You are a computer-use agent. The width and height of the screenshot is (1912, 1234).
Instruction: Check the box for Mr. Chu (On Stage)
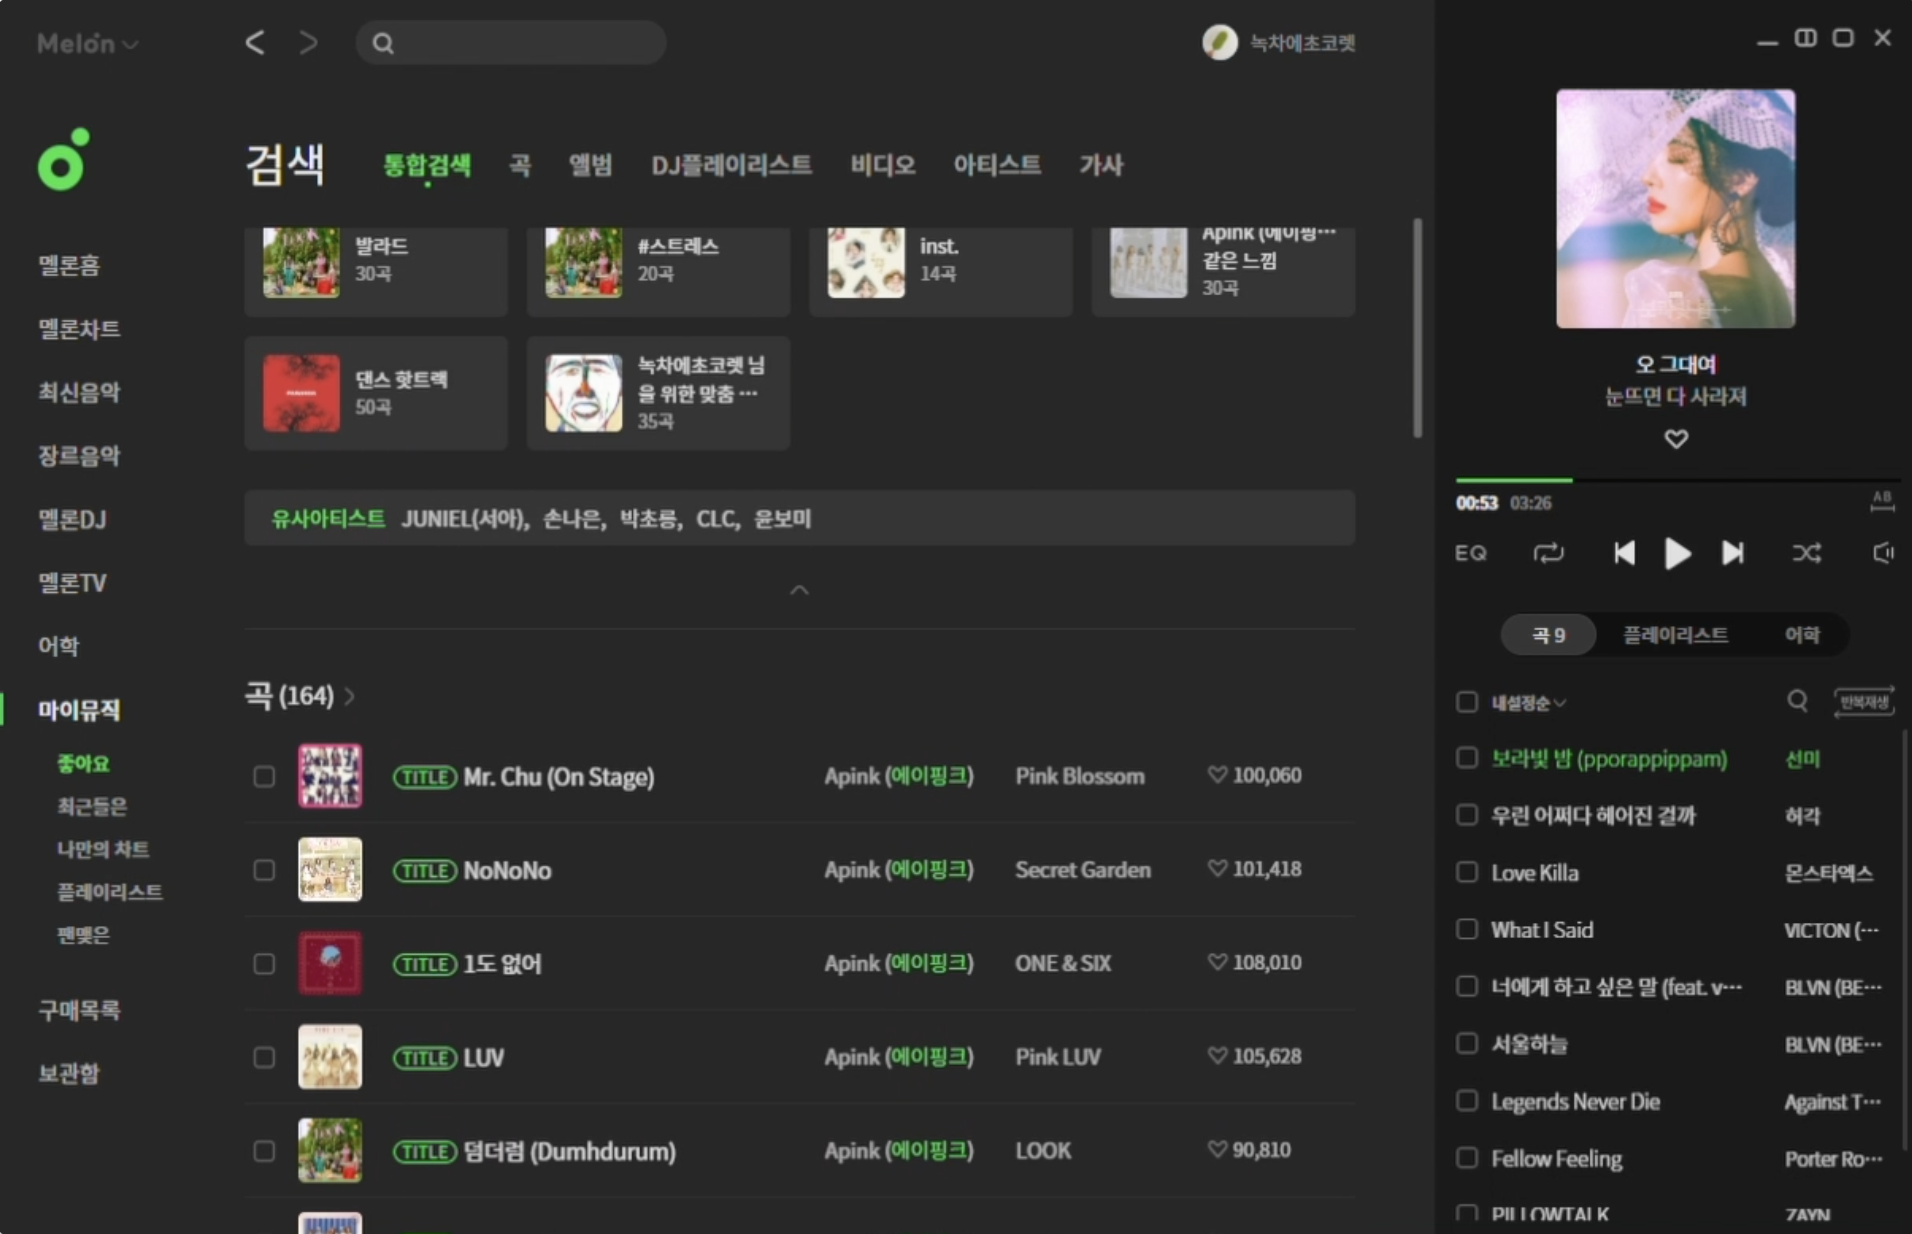pos(264,777)
